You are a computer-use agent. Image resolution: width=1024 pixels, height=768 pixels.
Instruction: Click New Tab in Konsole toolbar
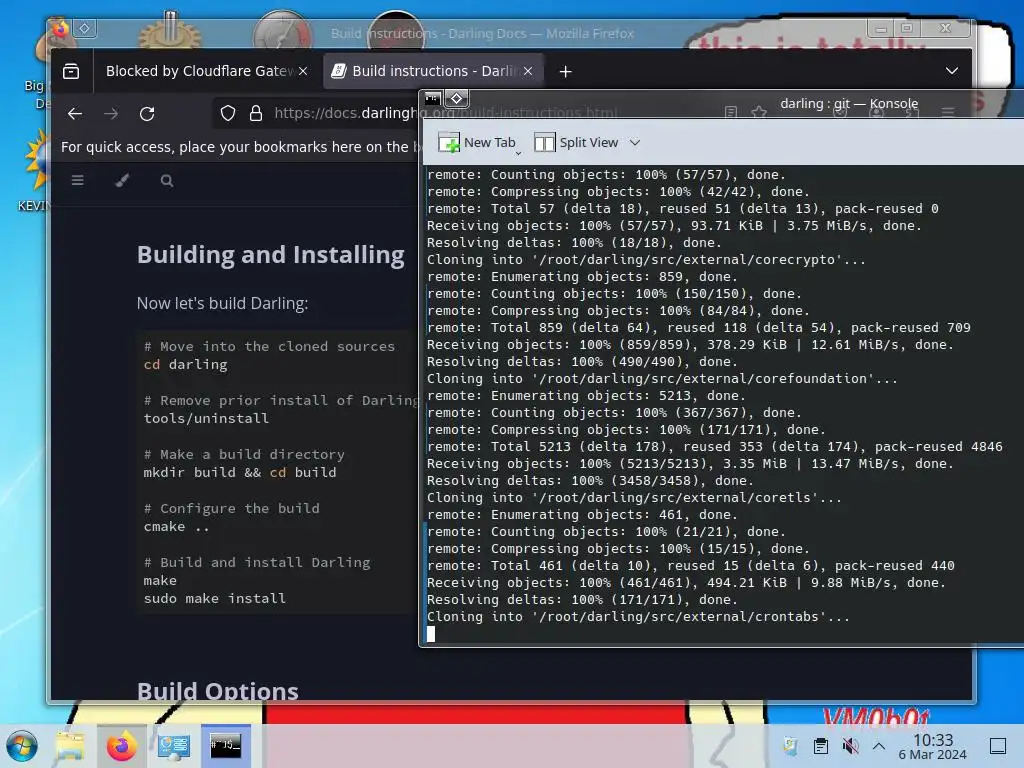[476, 142]
